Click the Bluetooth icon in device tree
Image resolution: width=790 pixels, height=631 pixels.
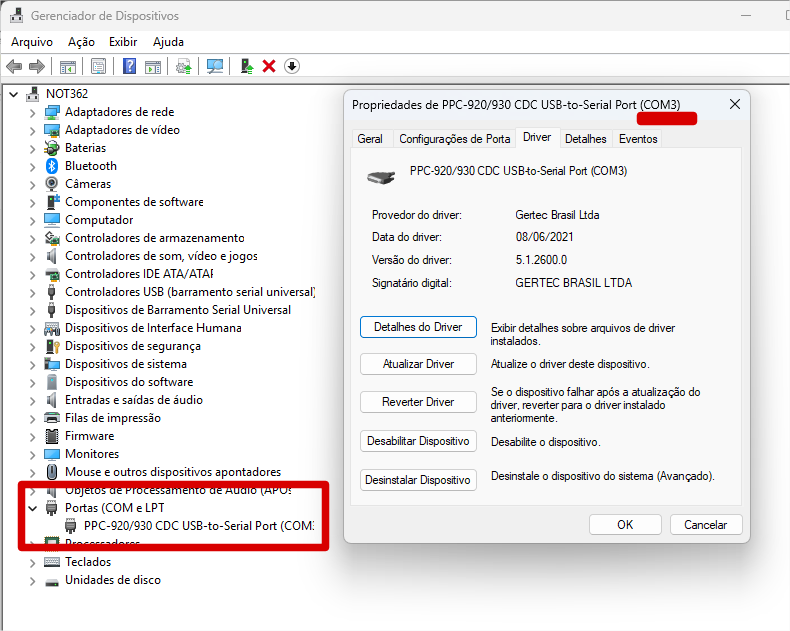[53, 166]
